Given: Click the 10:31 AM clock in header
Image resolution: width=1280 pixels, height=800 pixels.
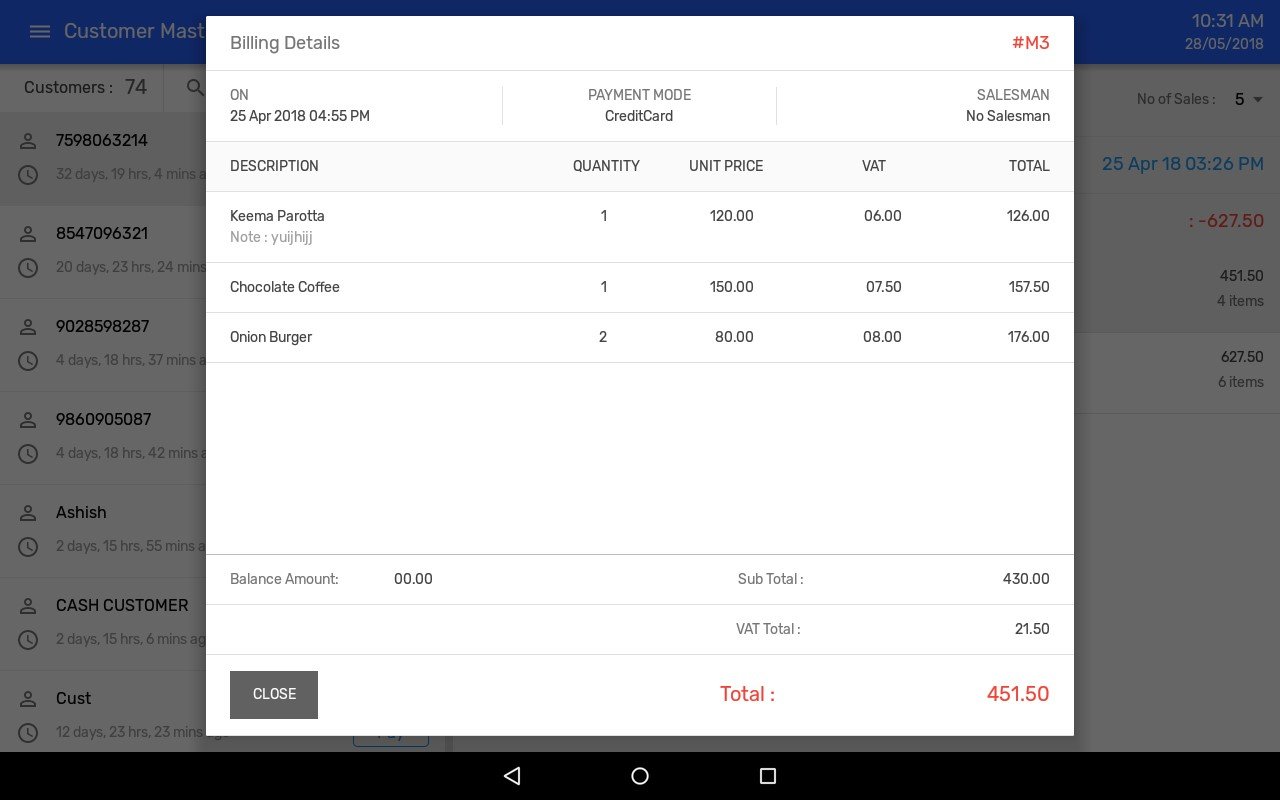Looking at the screenshot, I should (1228, 21).
